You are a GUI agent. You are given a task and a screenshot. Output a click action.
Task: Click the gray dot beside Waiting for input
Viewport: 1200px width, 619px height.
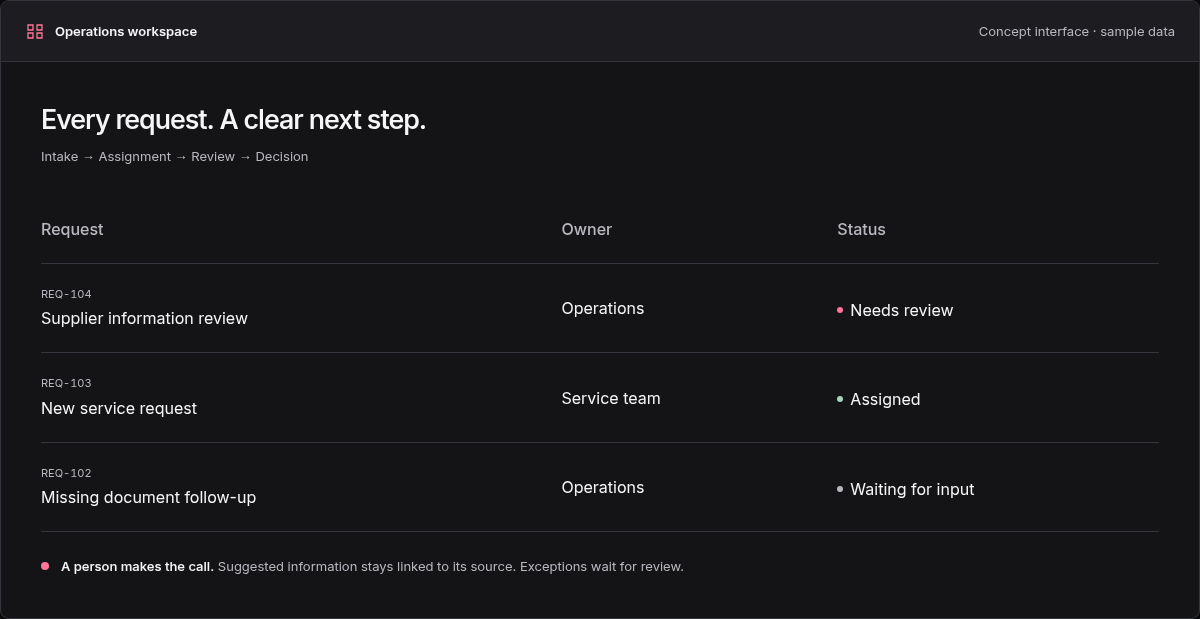840,489
